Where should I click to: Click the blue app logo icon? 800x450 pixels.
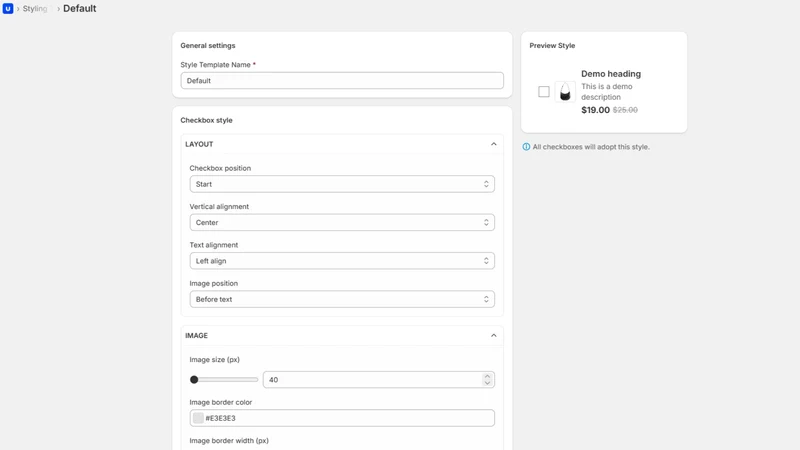[x=8, y=8]
